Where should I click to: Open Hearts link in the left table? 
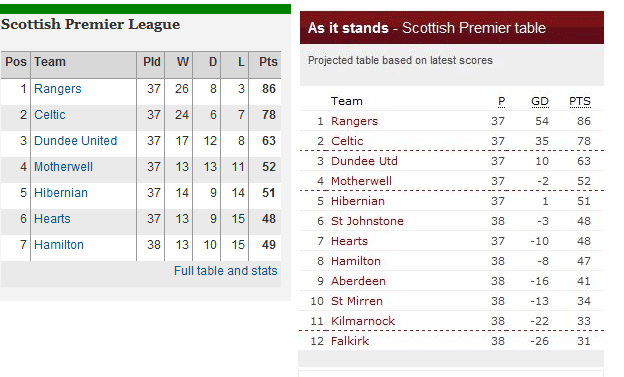point(52,219)
